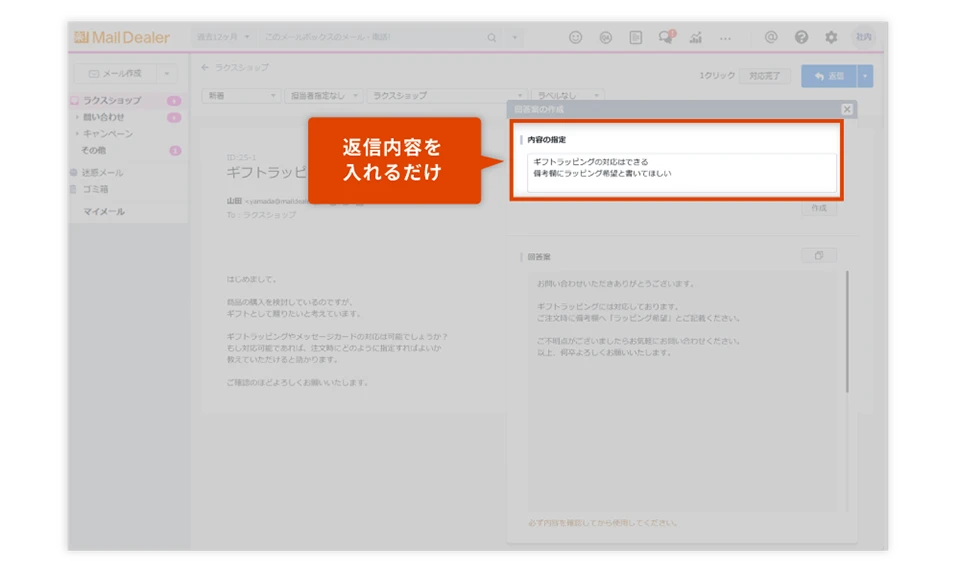Click the document report icon in the toolbar
The height and width of the screenshot is (576, 960).
click(x=634, y=36)
